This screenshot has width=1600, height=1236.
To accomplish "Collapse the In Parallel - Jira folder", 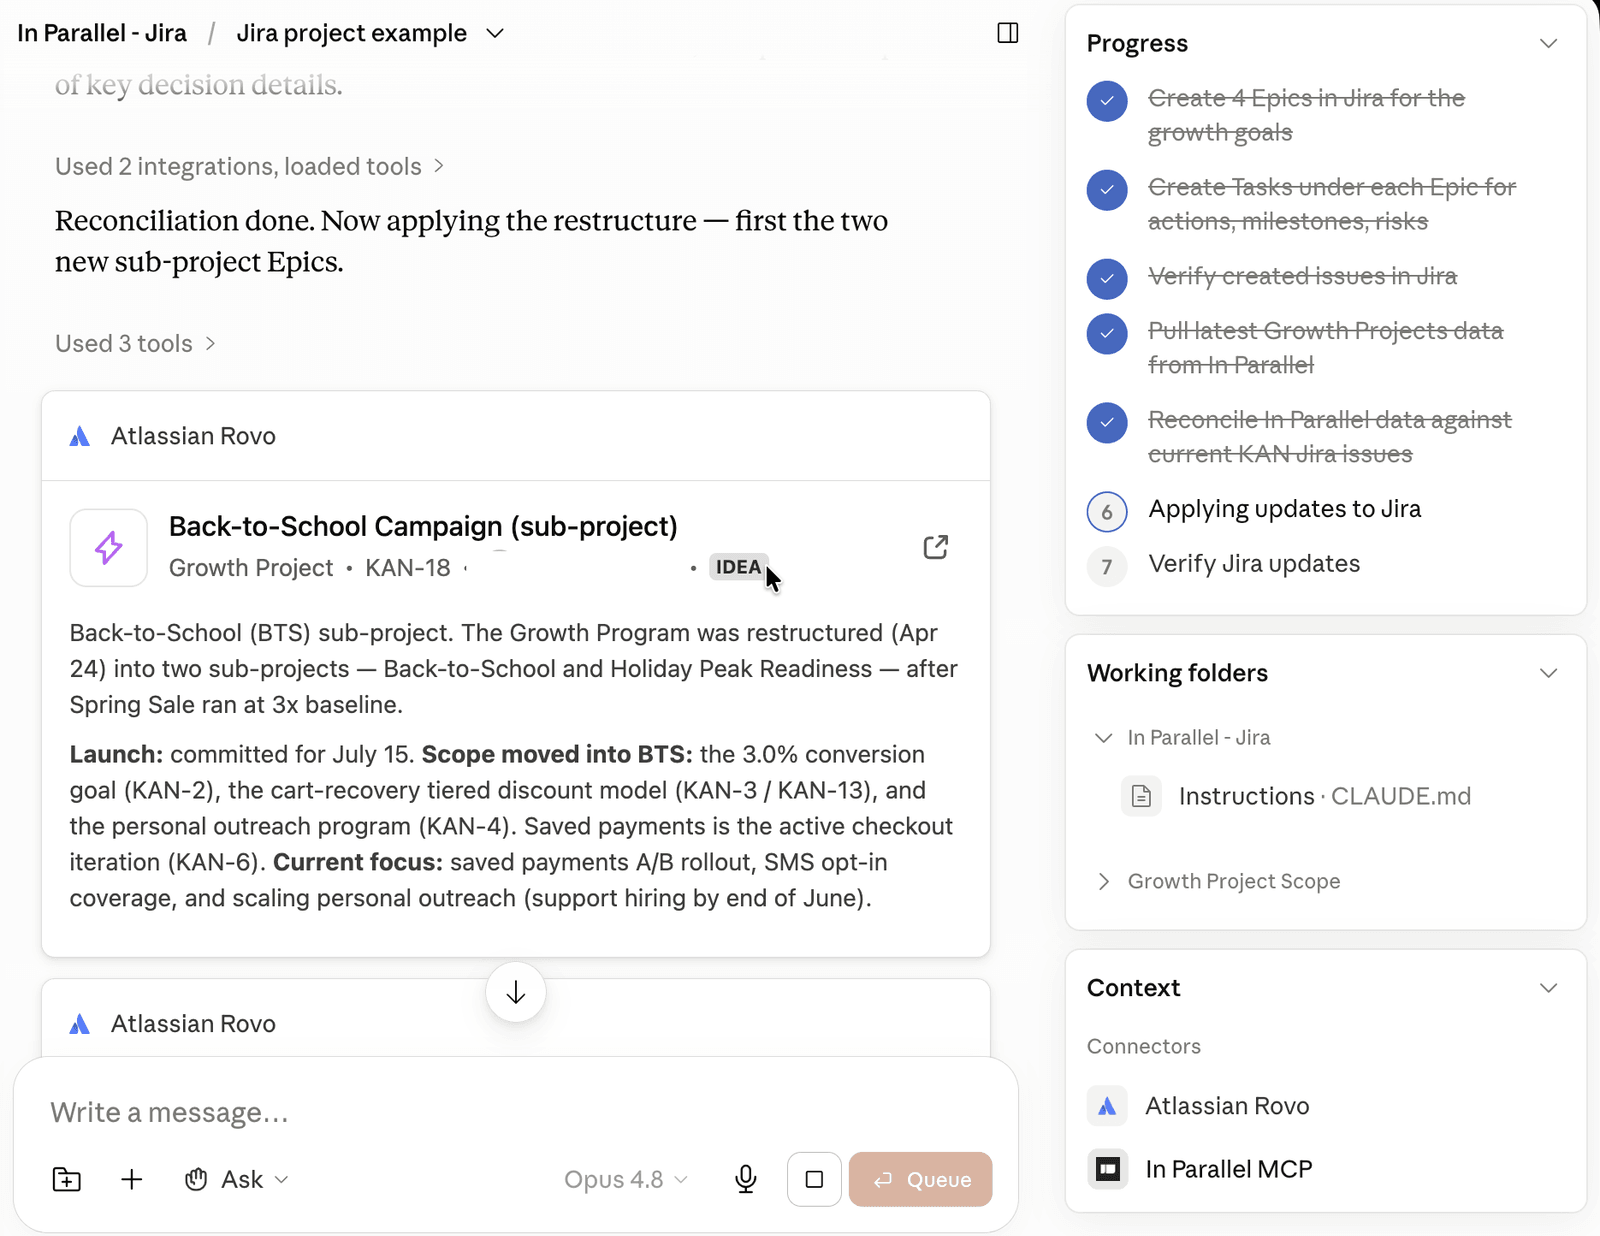I will [x=1104, y=738].
